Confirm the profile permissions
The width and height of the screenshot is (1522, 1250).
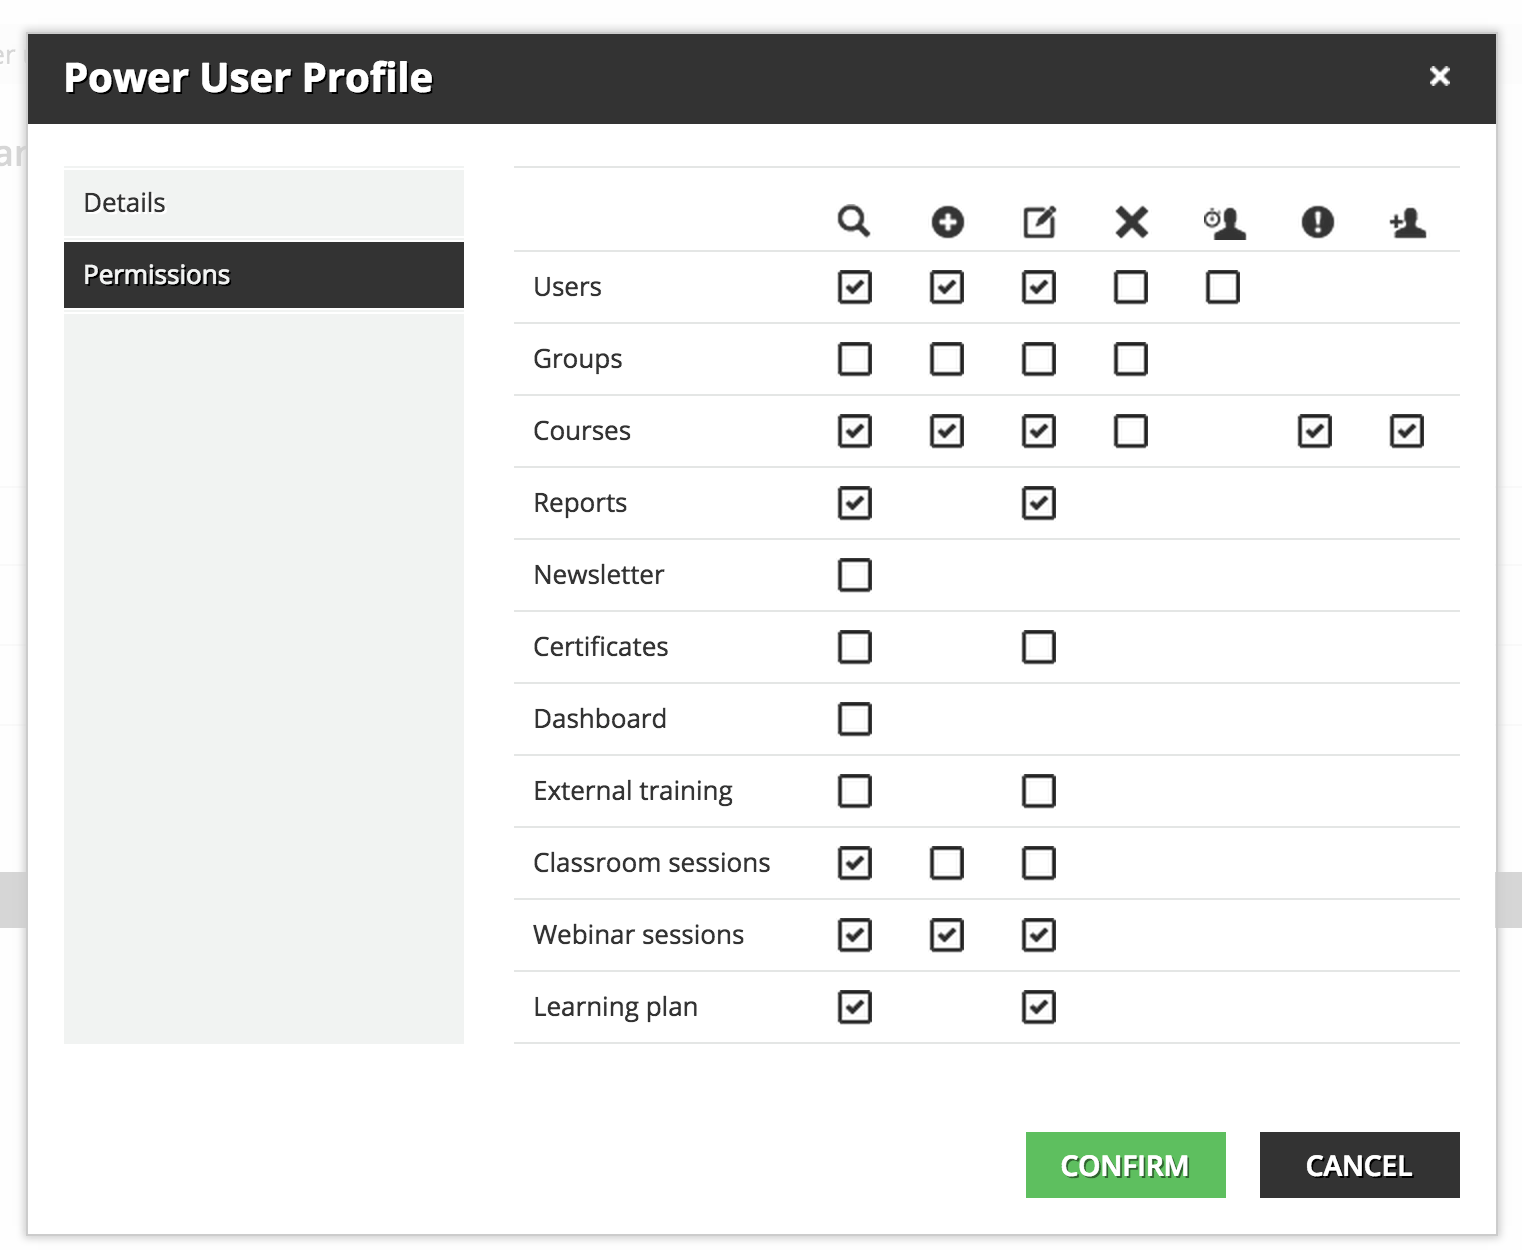(1125, 1165)
